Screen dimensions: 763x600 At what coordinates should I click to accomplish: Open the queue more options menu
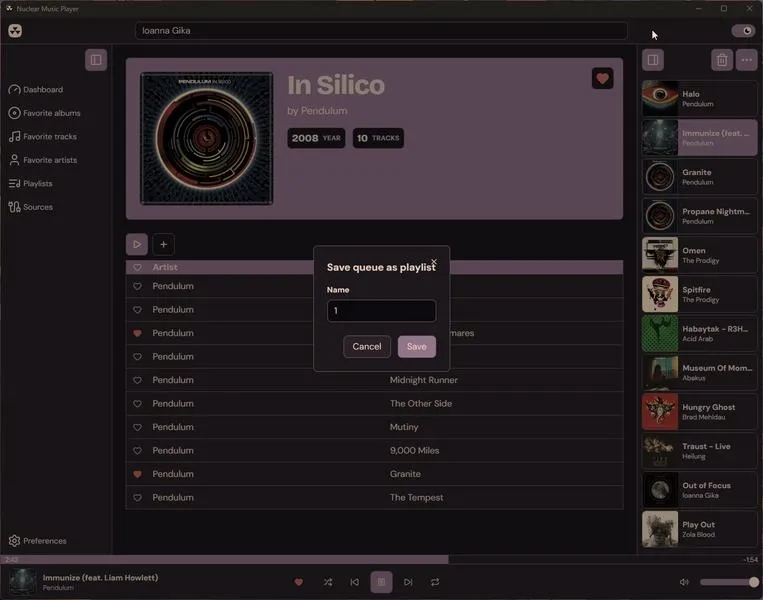(x=746, y=60)
